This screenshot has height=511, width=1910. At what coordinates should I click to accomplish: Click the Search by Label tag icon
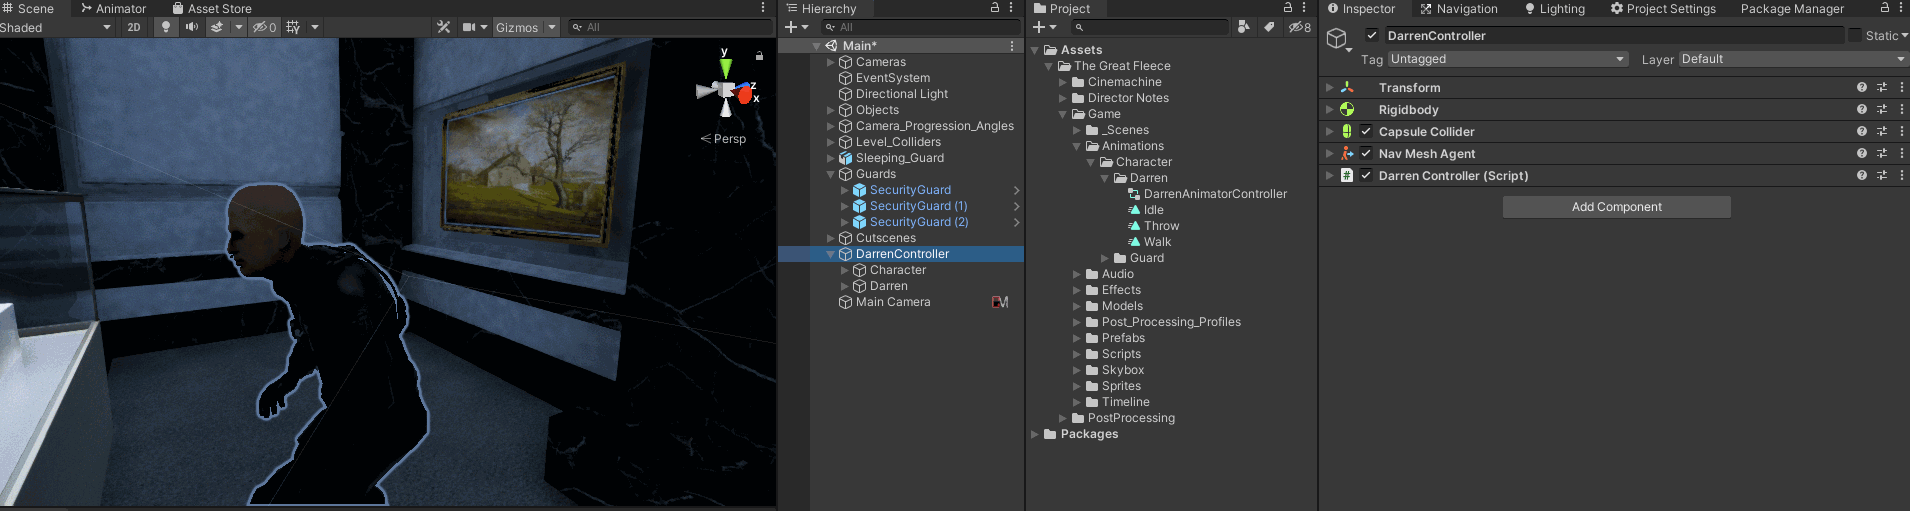click(x=1269, y=27)
